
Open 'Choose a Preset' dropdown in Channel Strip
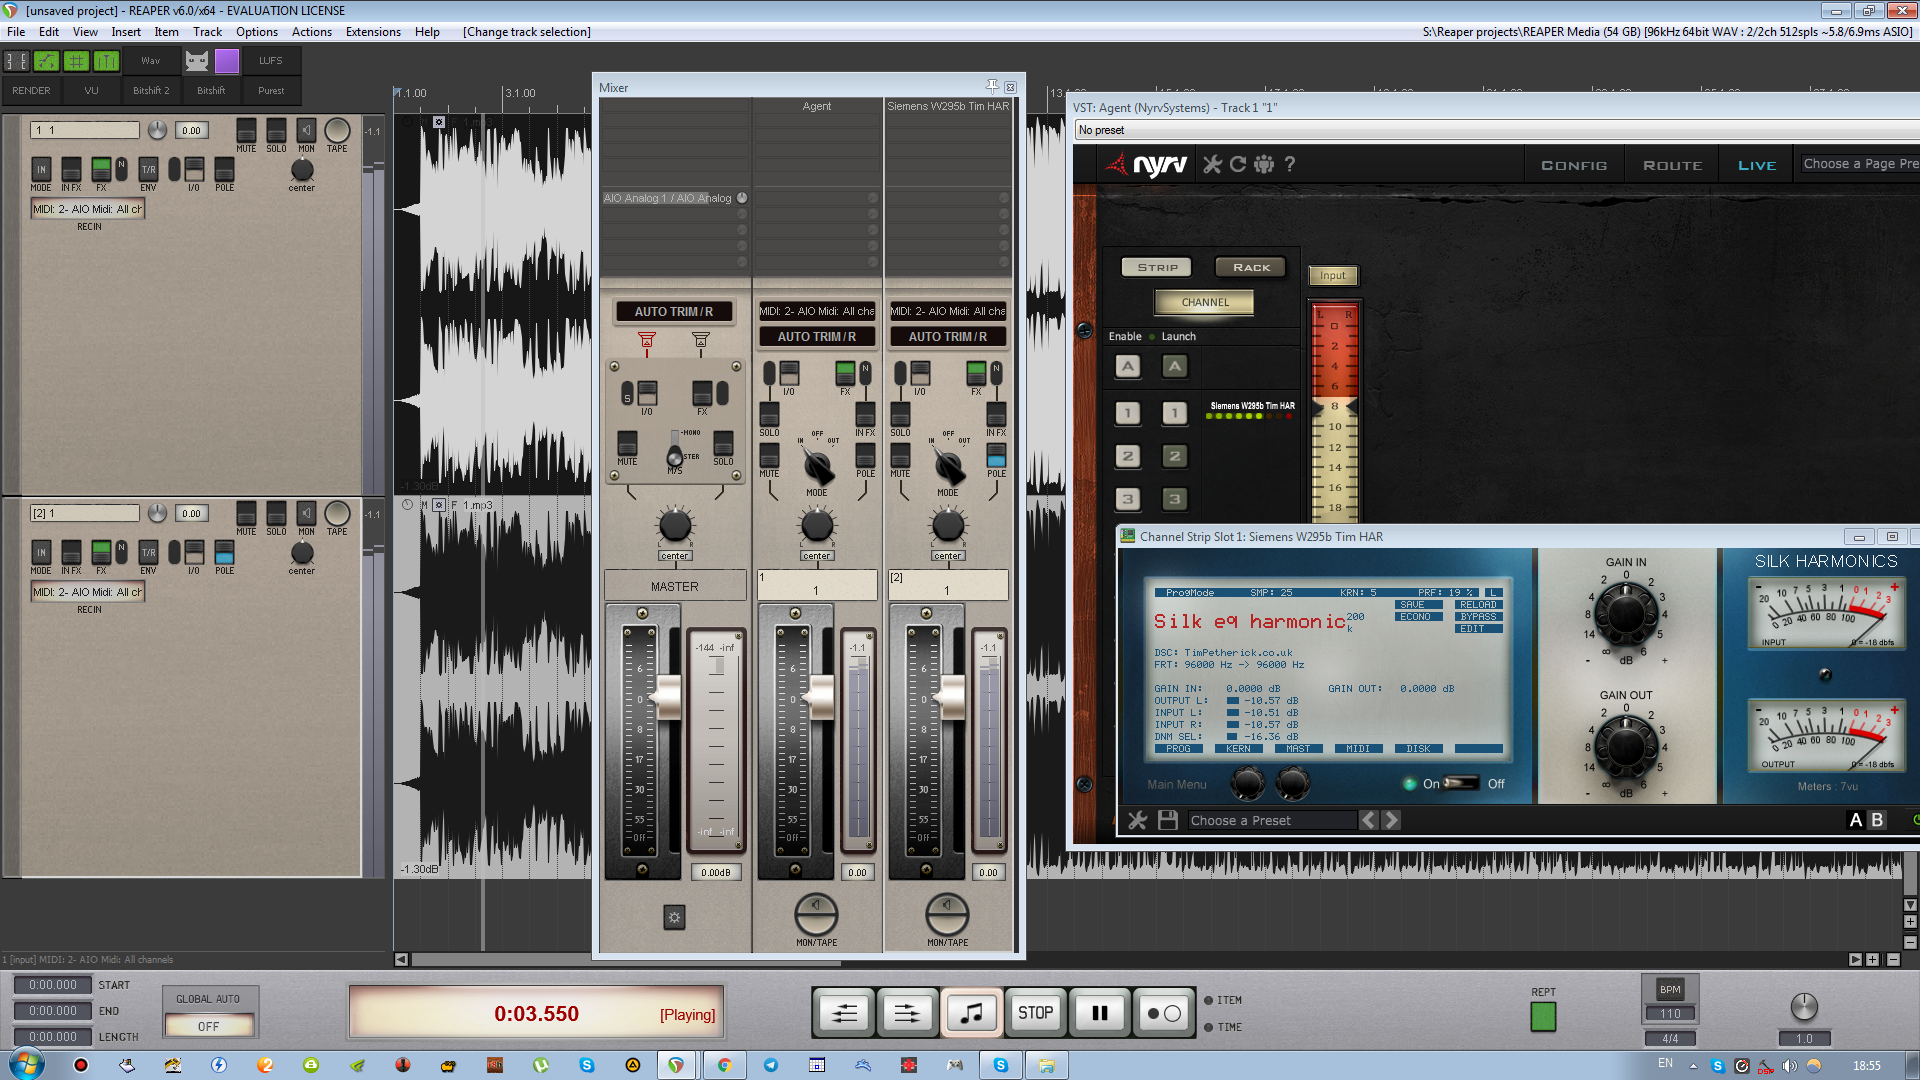click(x=1272, y=820)
